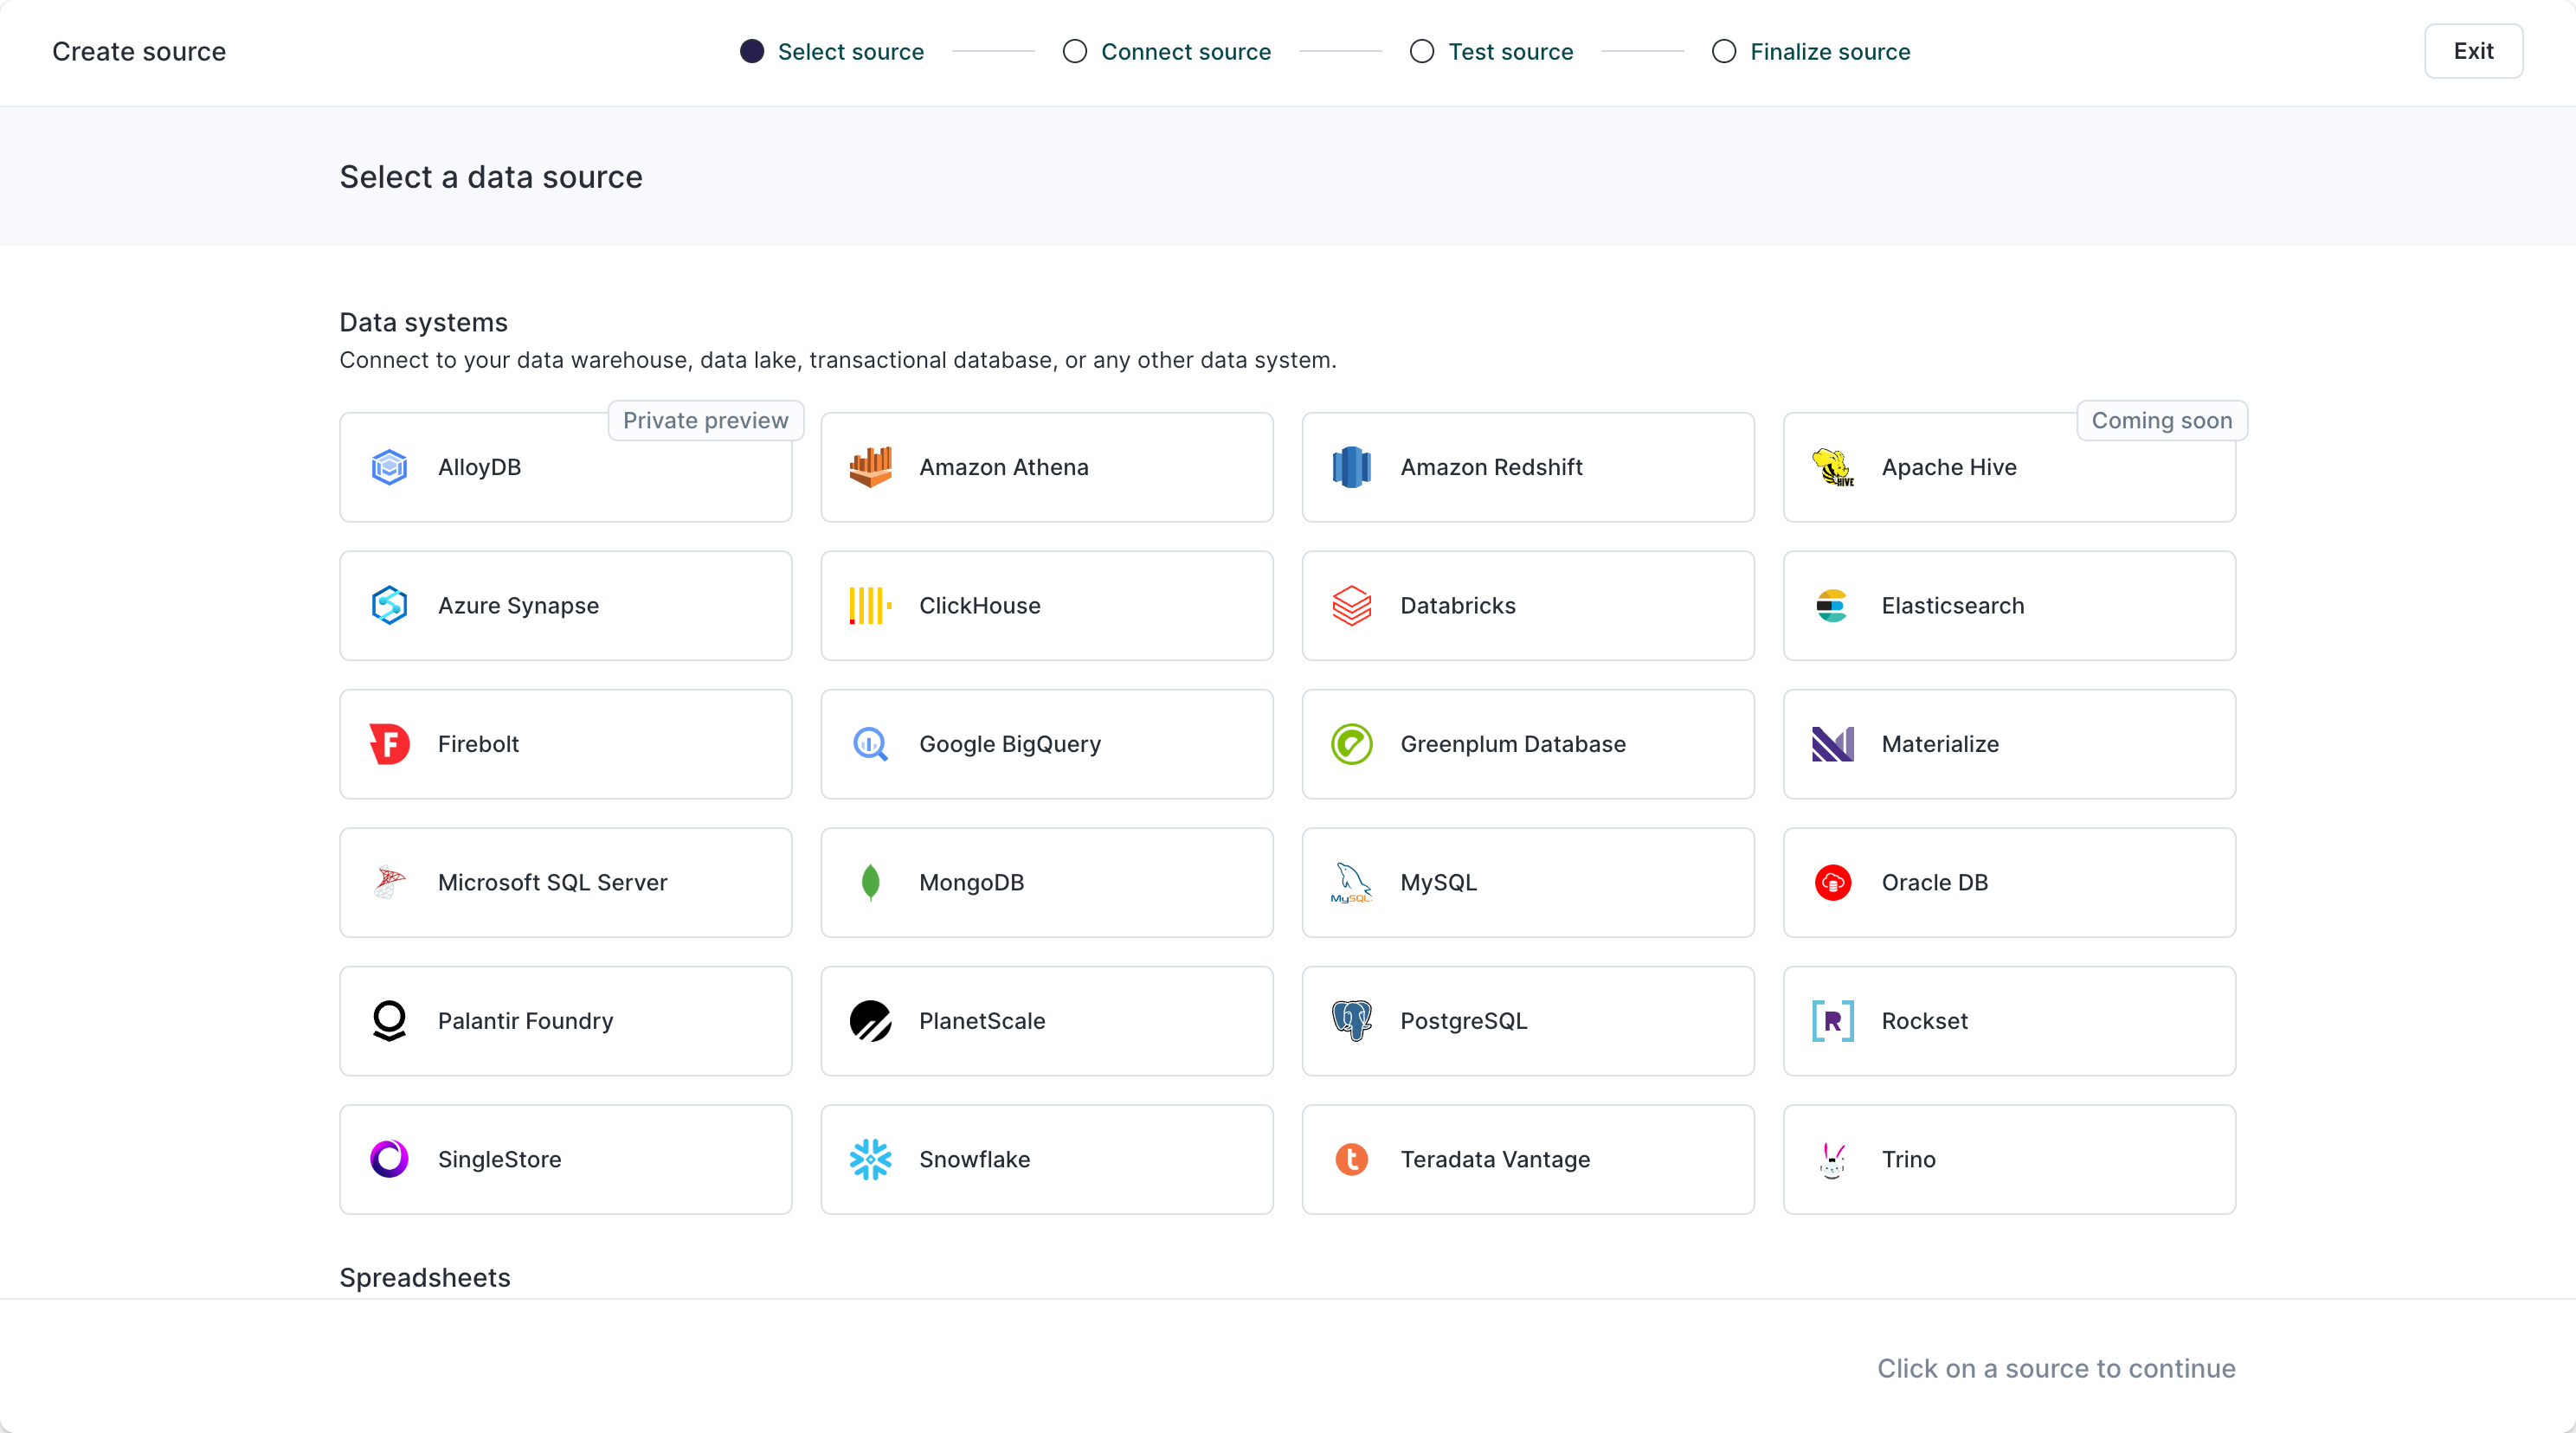Select the Test source step circle
The height and width of the screenshot is (1433, 2576).
point(1422,51)
